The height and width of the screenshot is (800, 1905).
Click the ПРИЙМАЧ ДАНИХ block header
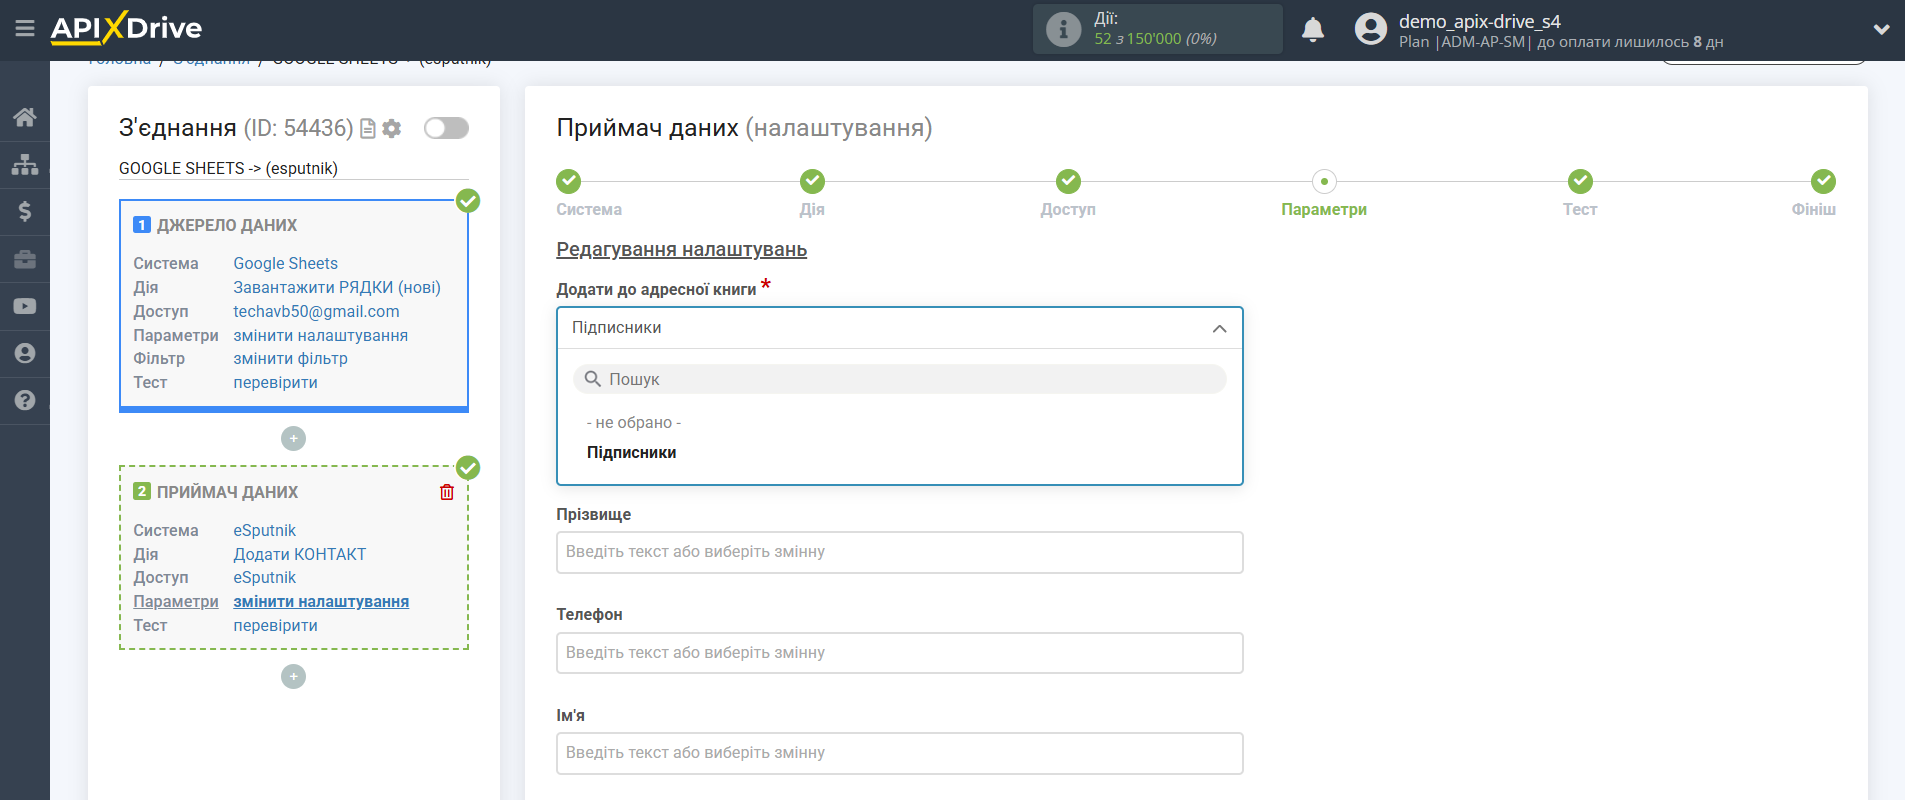227,492
